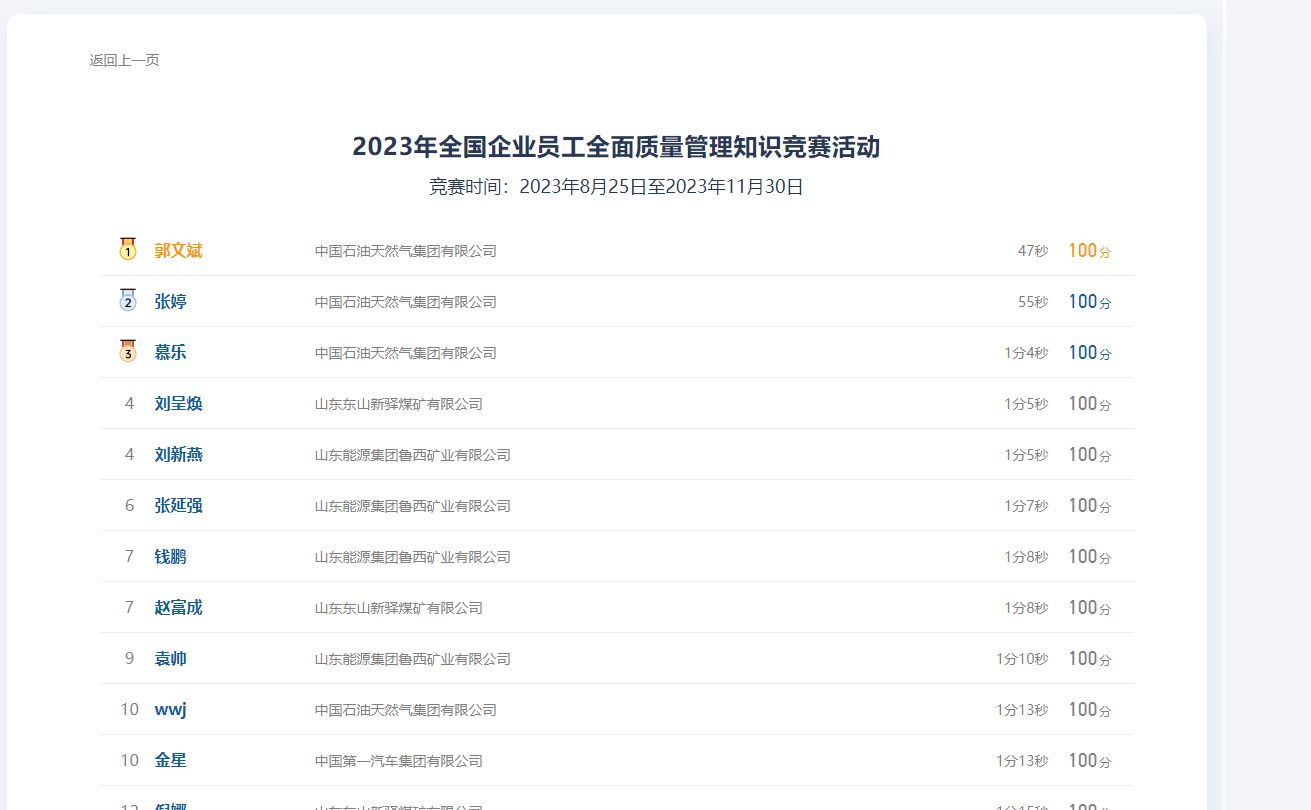
Task: Click the rank number 9 beside 袁帅
Action: pos(128,658)
